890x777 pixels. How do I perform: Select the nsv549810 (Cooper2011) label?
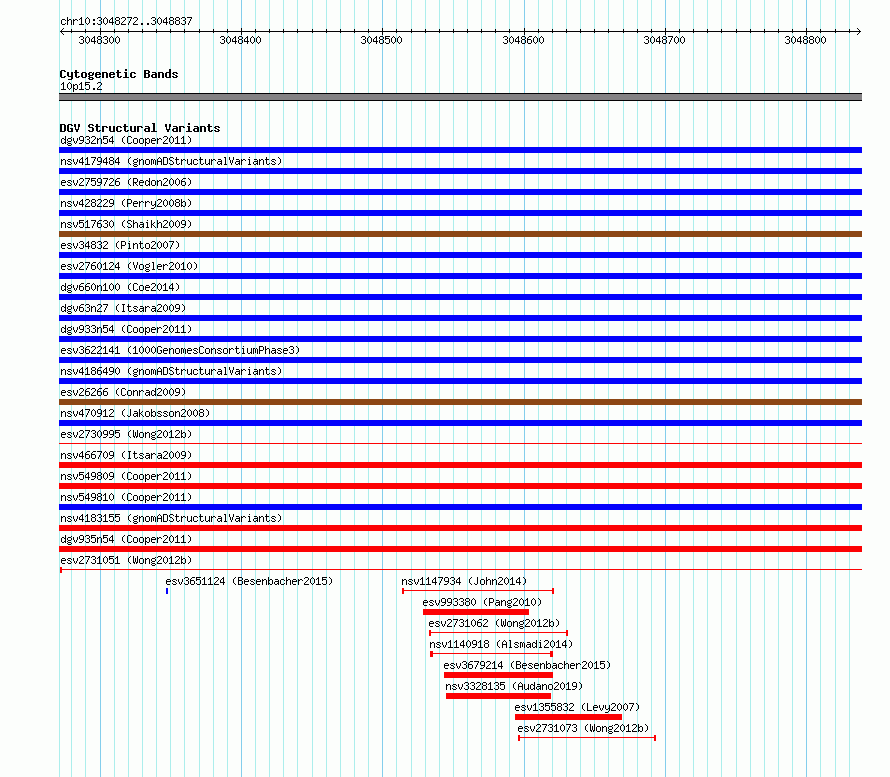(x=126, y=497)
